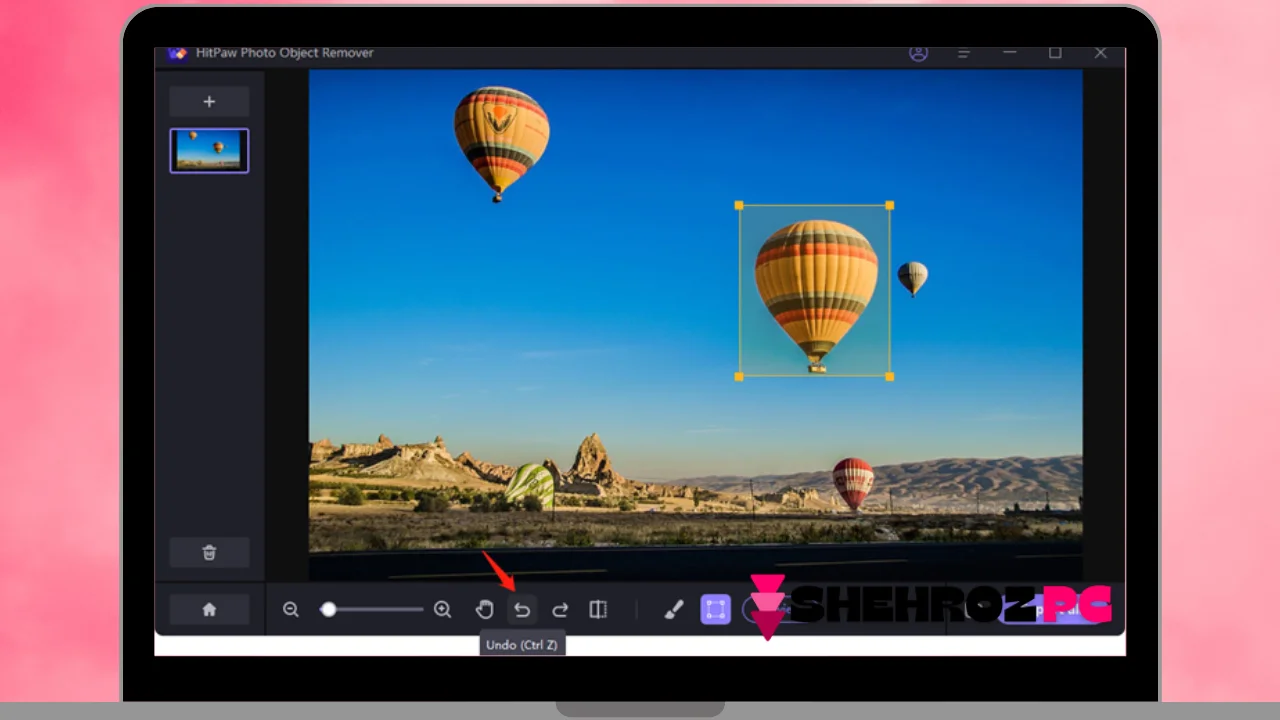The image size is (1280, 720).
Task: Click the bottom-left handle of selection box
Action: click(739, 376)
